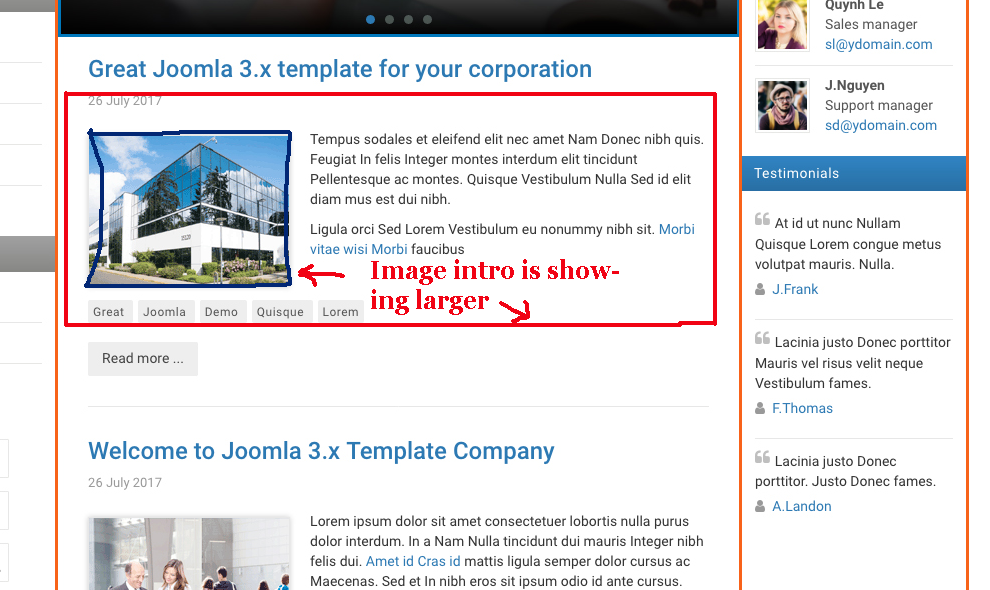Select the first slideshow pagination dot
990x590 pixels.
coord(371,20)
